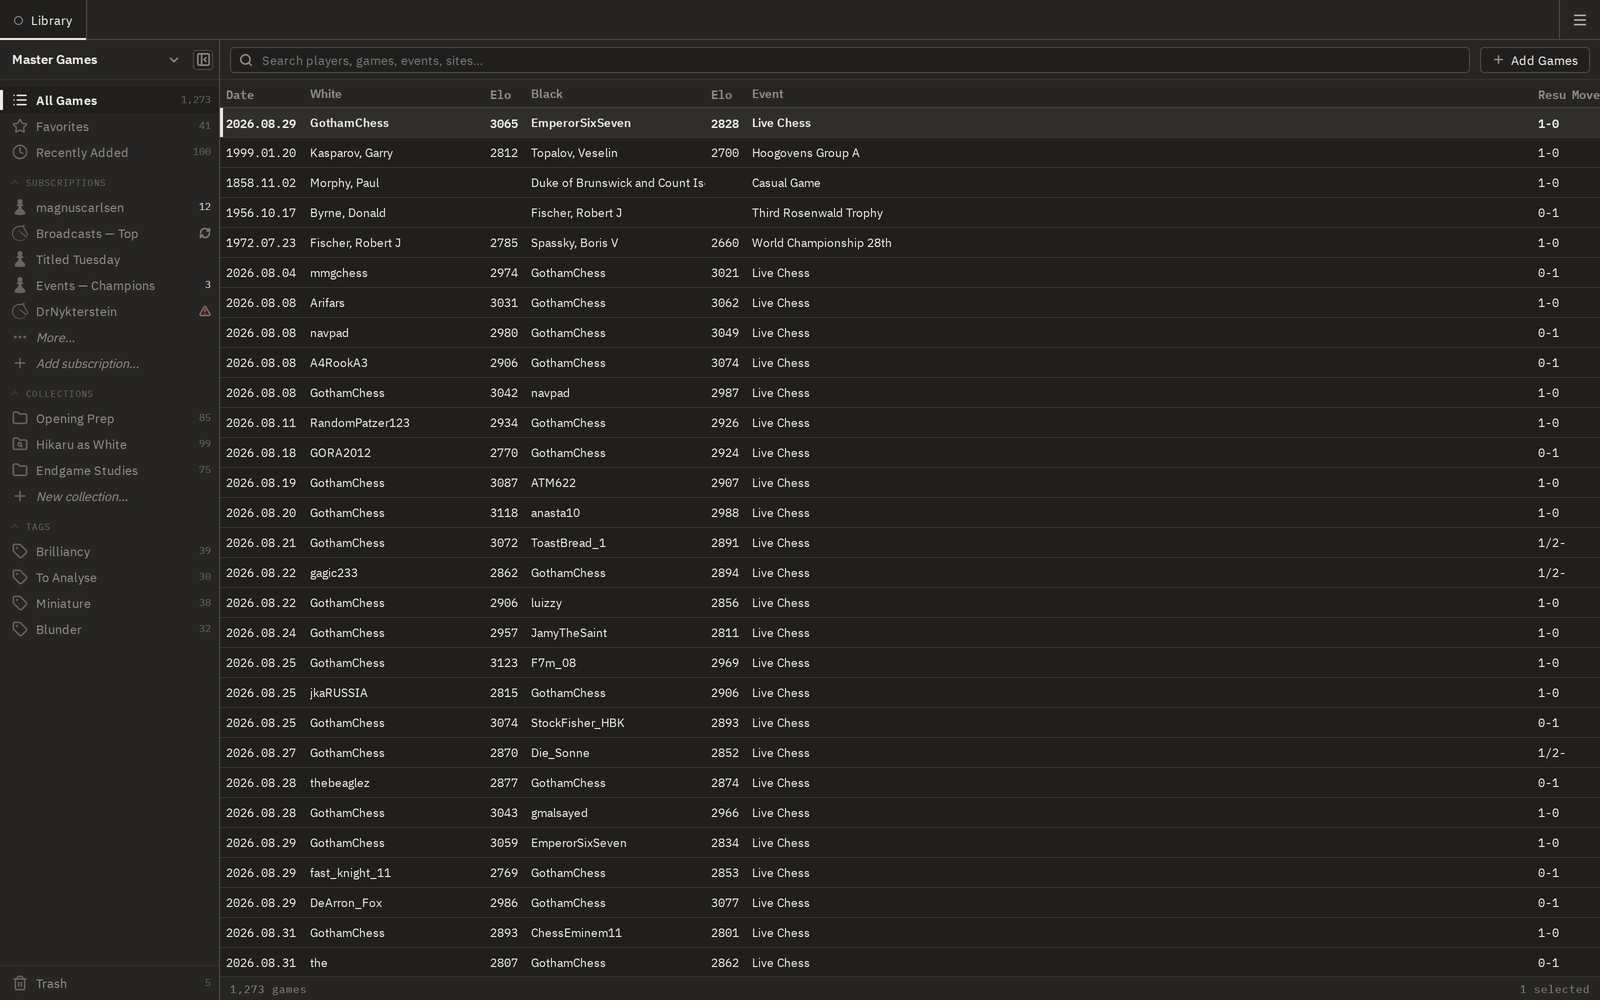Open the Trash
This screenshot has width=1600, height=1000.
point(110,983)
